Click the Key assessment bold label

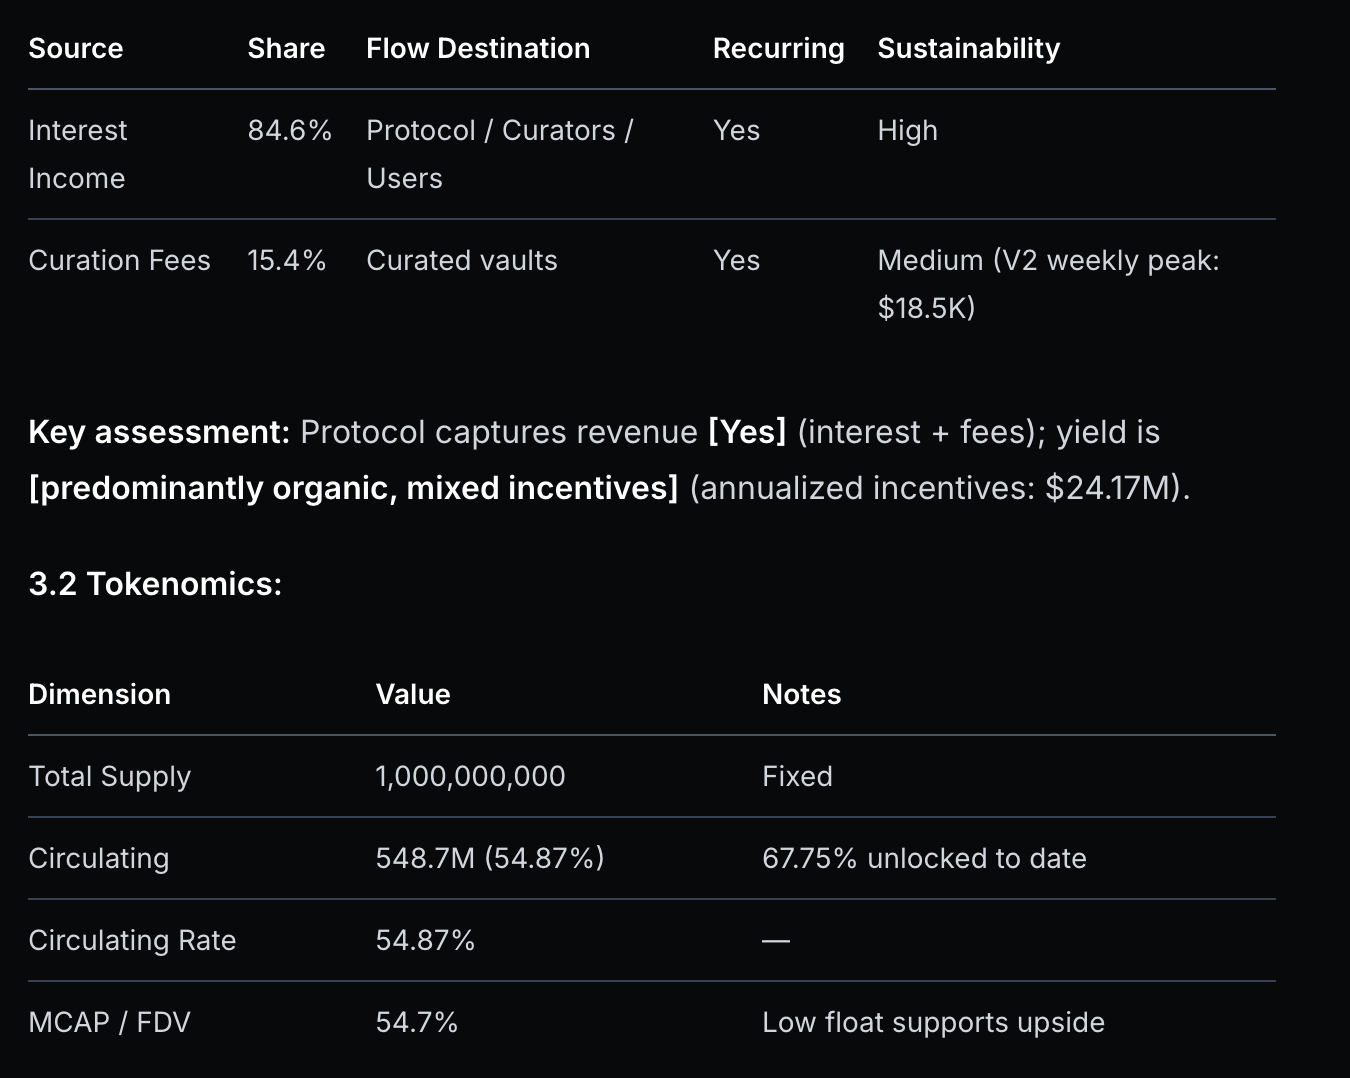click(x=159, y=432)
